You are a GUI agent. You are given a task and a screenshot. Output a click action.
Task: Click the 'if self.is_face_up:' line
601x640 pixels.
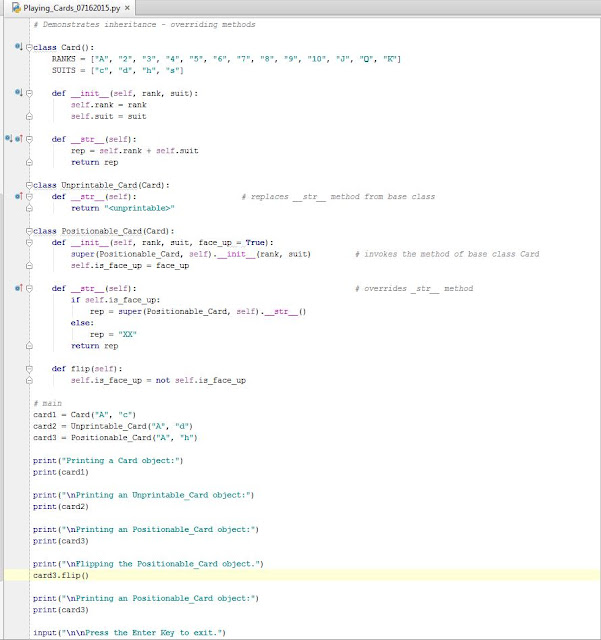pyautogui.click(x=116, y=300)
